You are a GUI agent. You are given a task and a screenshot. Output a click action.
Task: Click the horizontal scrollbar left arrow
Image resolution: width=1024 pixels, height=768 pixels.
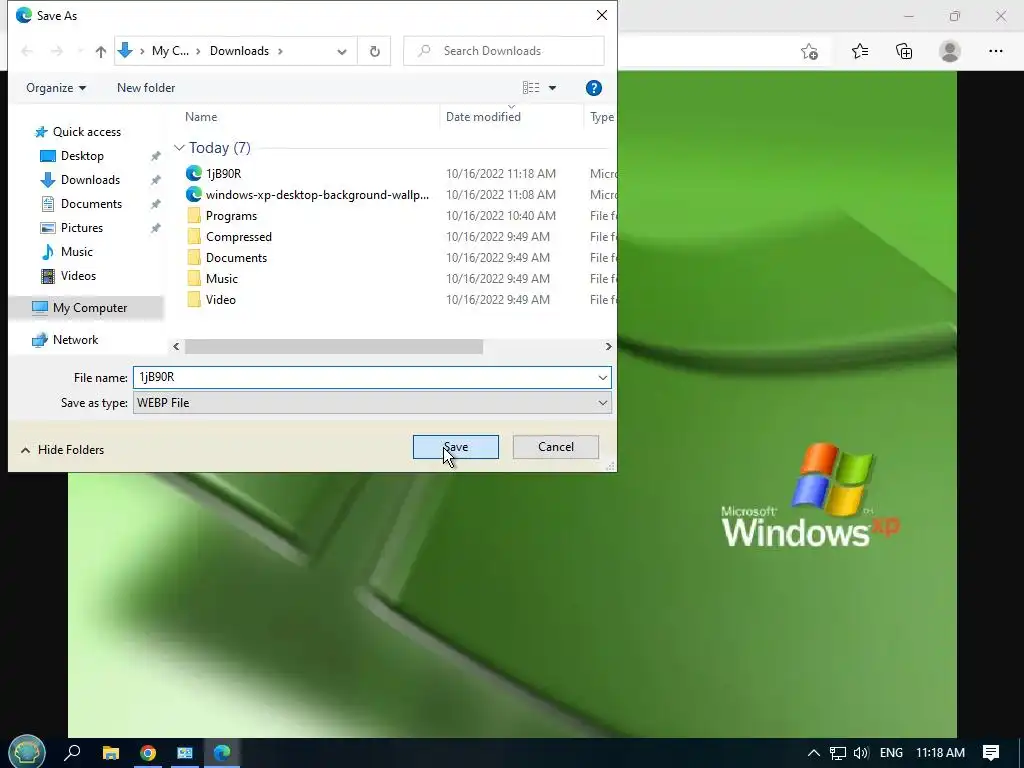coord(176,346)
